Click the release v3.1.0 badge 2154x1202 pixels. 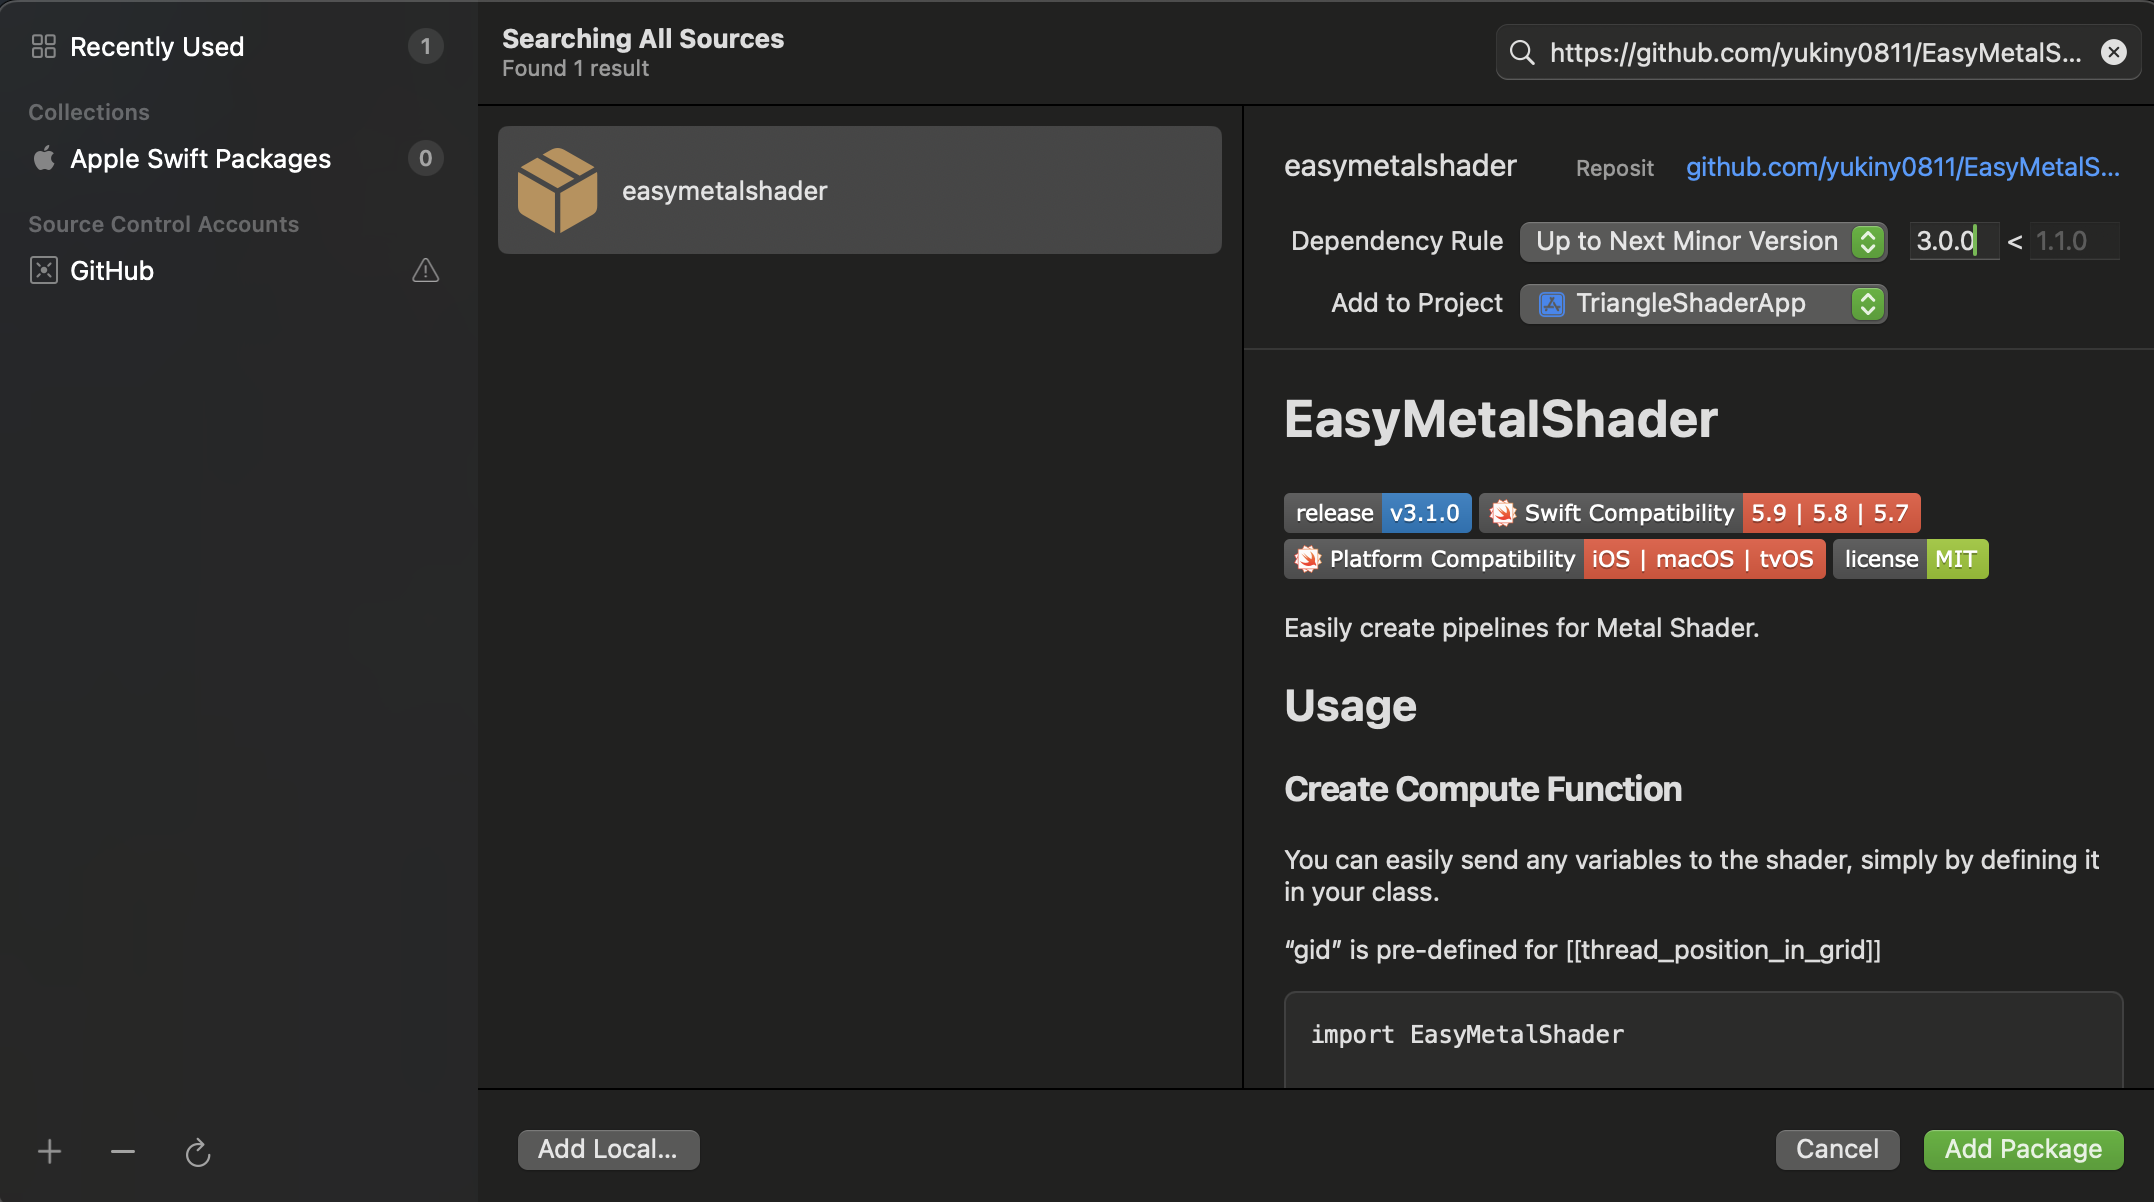click(1377, 513)
